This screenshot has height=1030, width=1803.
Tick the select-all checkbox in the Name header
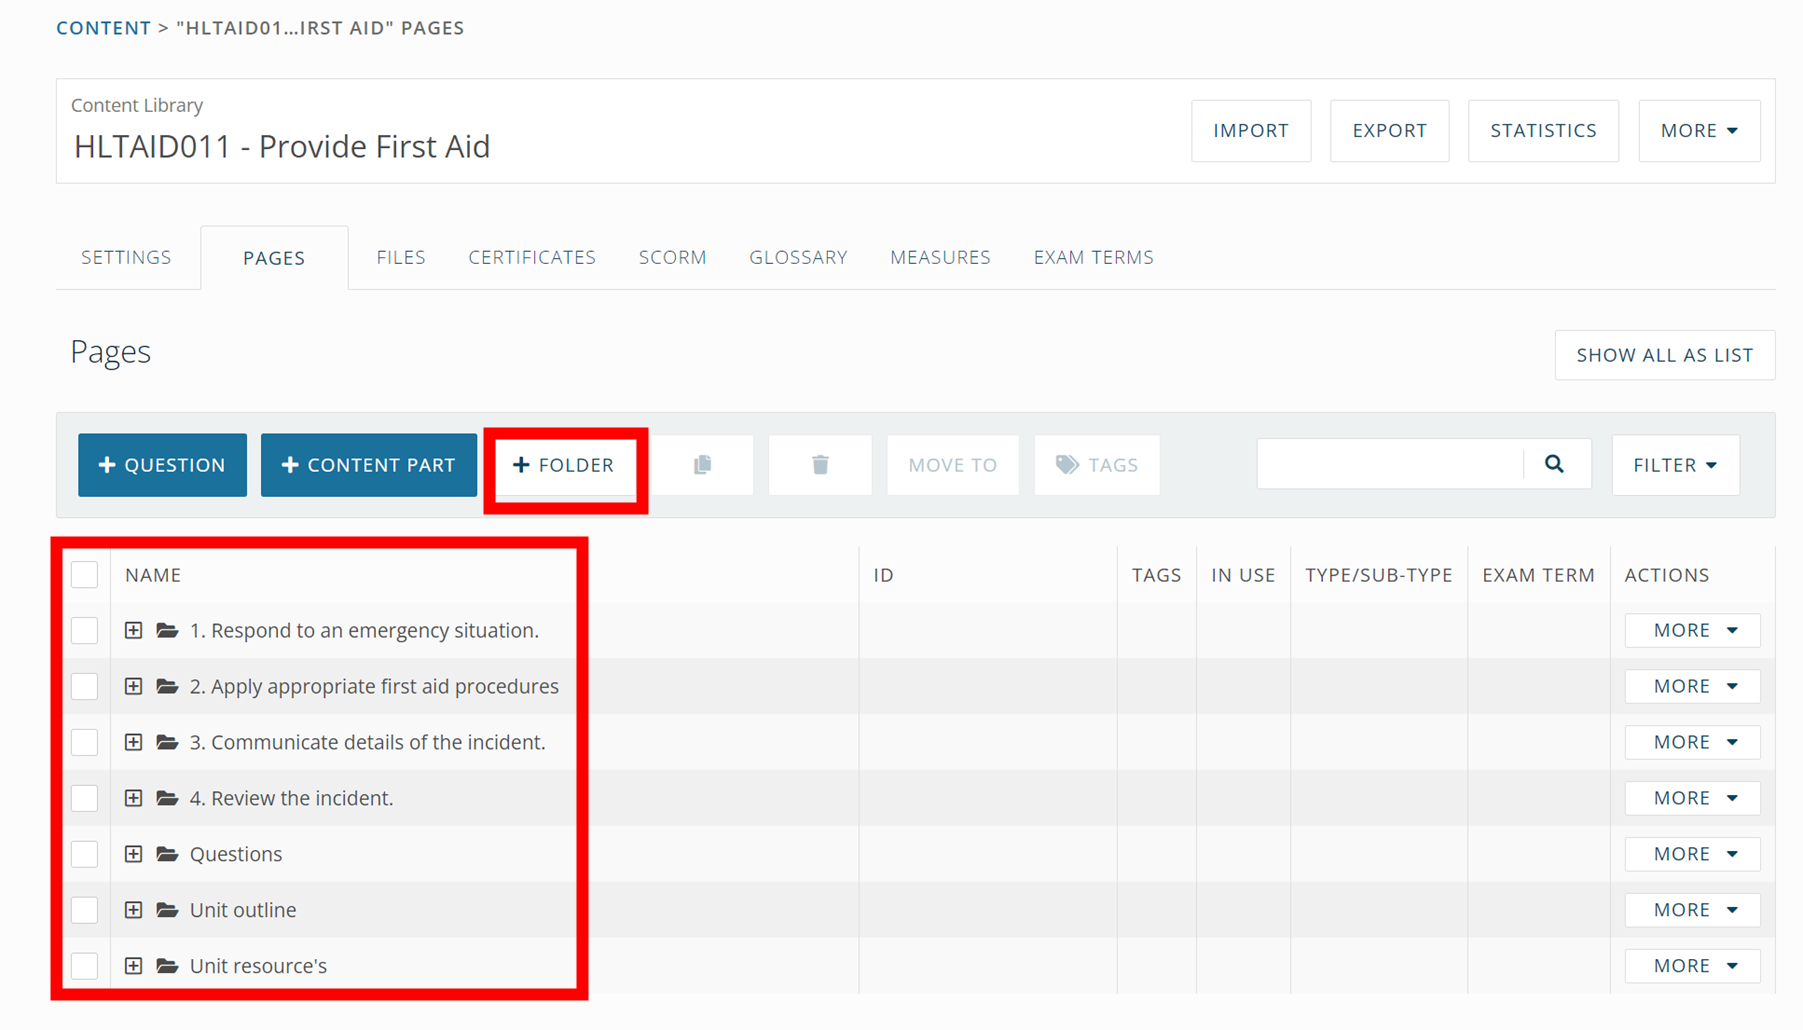(x=85, y=575)
